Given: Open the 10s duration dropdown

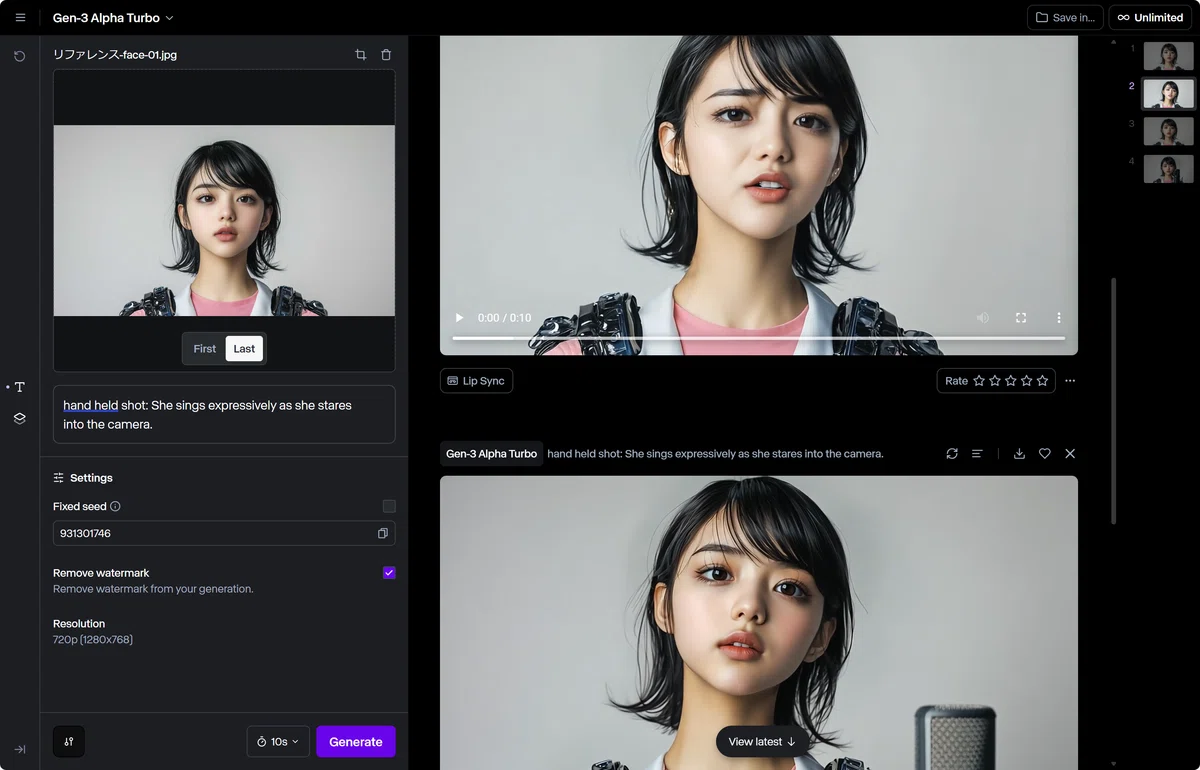Looking at the screenshot, I should (278, 741).
